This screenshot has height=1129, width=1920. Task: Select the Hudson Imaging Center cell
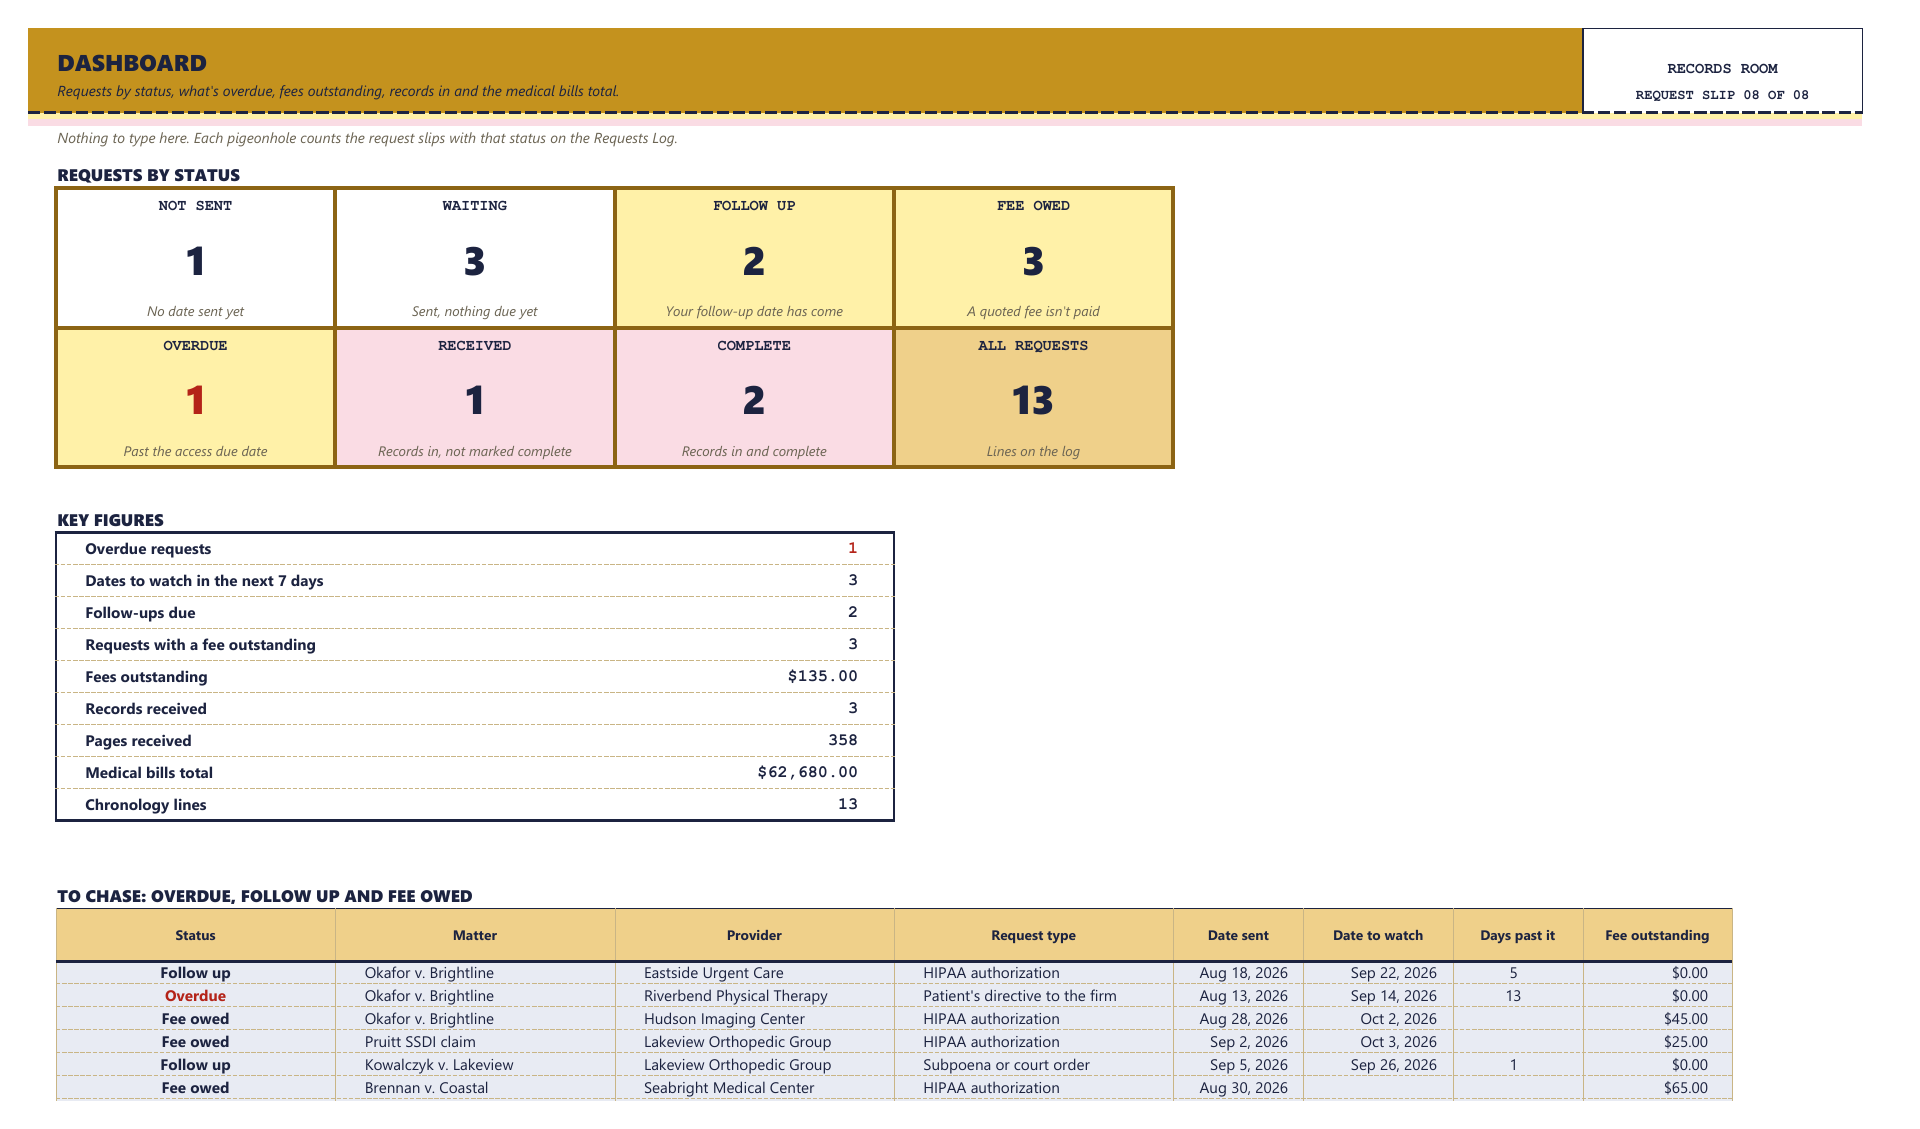pos(754,1019)
